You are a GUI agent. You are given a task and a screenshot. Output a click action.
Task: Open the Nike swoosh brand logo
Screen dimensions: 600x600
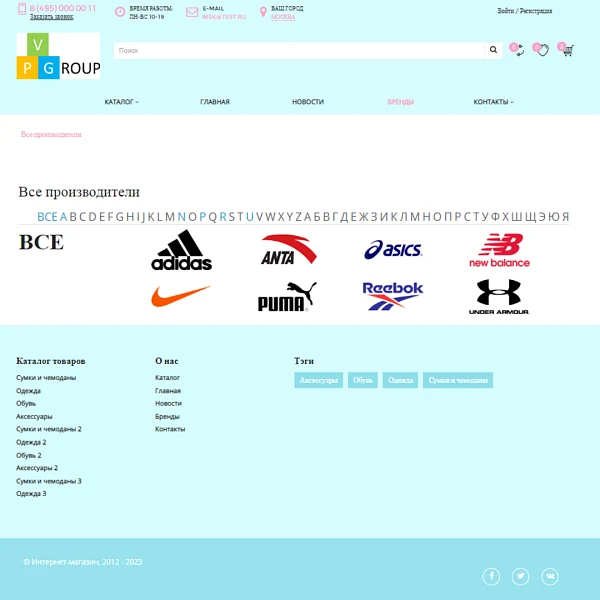click(x=181, y=296)
